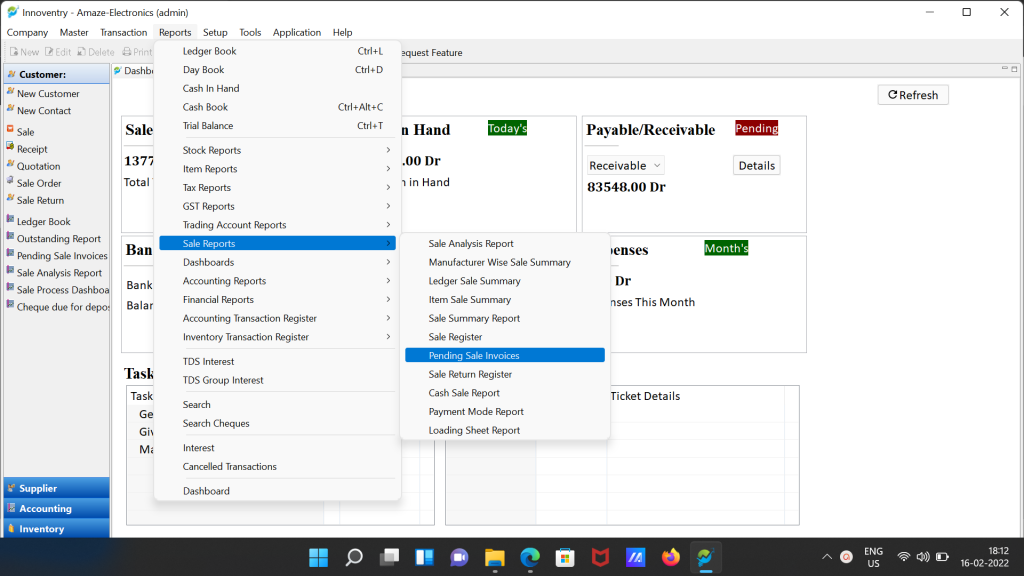
Task: Open Windows Start menu
Action: [x=319, y=557]
